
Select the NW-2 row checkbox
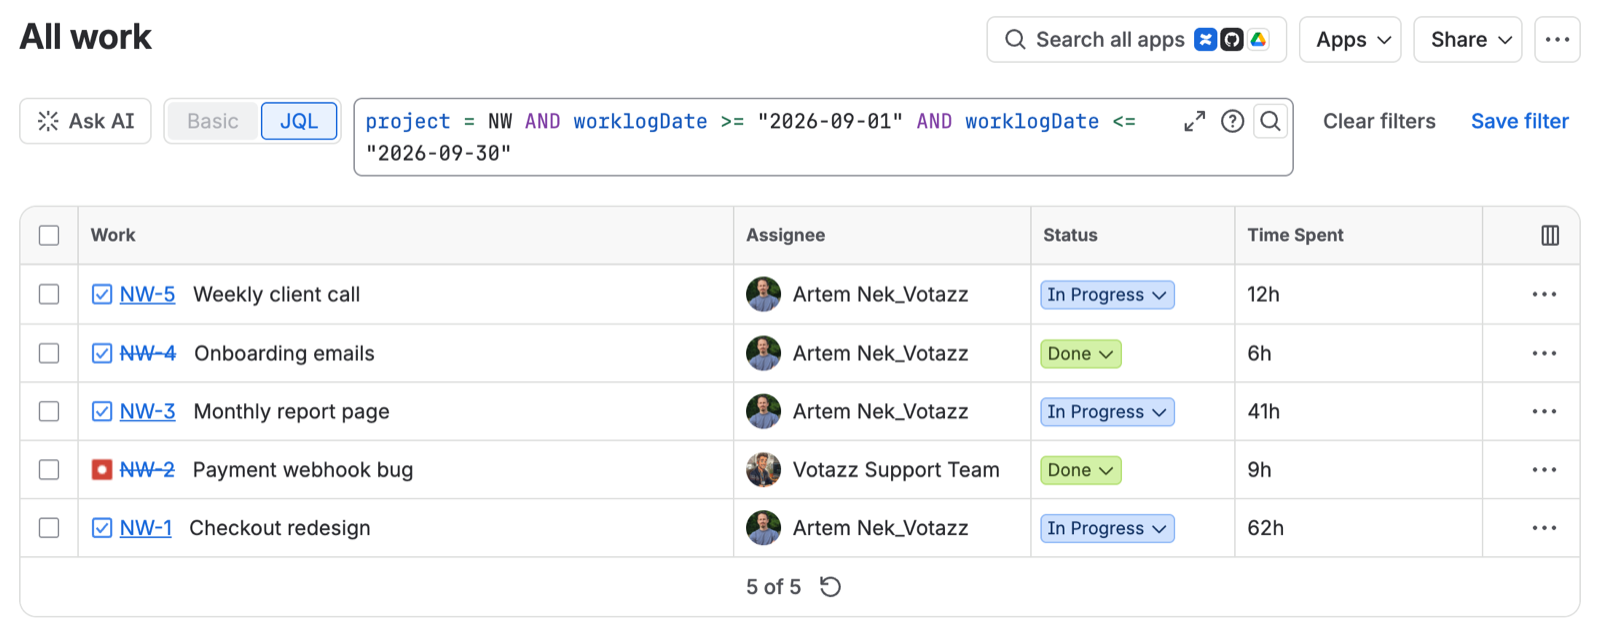click(49, 469)
